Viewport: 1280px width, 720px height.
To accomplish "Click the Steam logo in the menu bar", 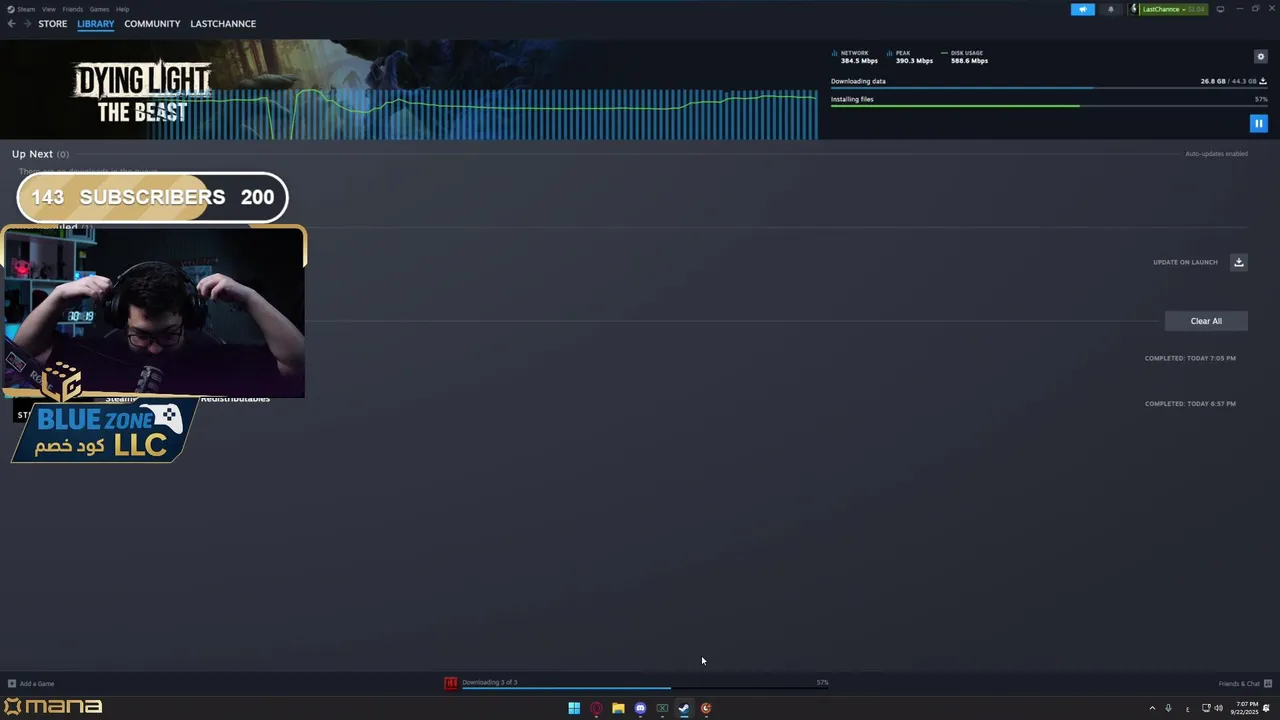I will tap(11, 9).
